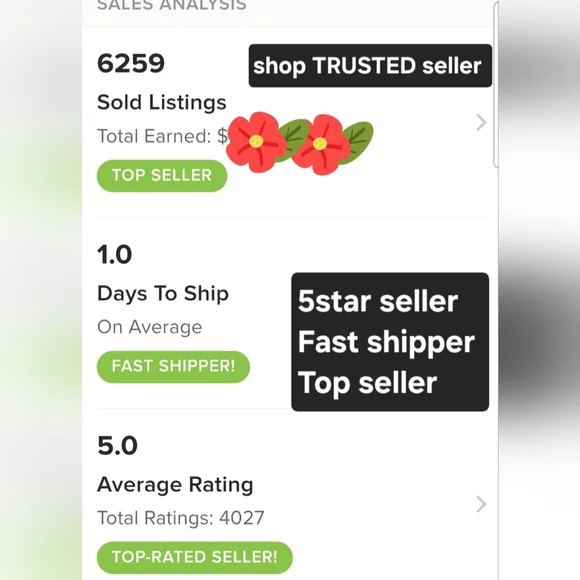Open the Average Rating label
The height and width of the screenshot is (580, 580).
175,485
